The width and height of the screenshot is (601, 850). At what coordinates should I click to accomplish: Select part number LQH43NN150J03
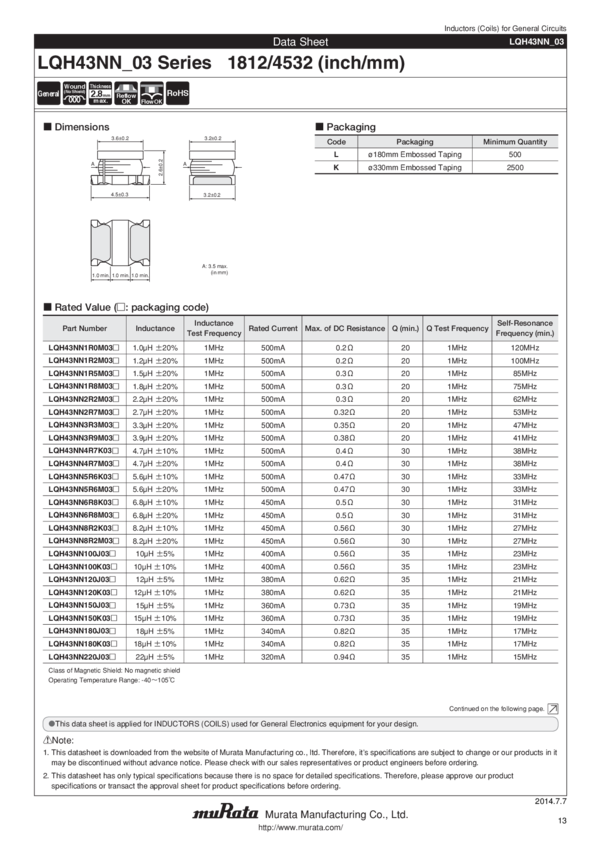(x=82, y=606)
